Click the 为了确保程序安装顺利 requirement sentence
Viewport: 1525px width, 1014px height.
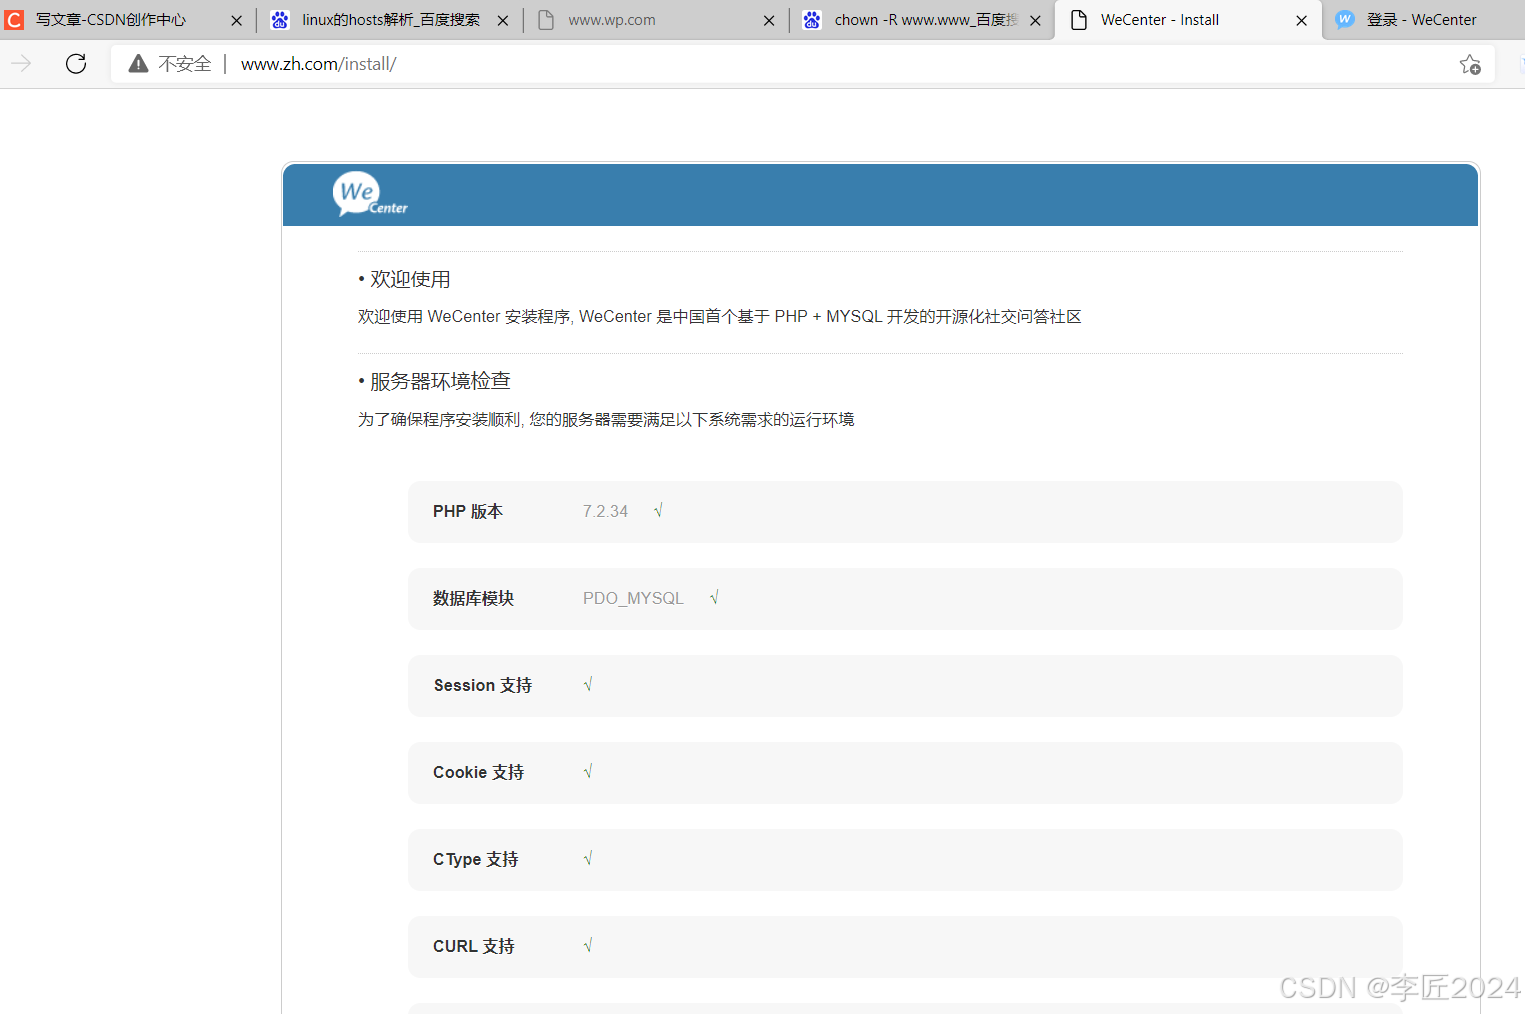[x=606, y=420]
